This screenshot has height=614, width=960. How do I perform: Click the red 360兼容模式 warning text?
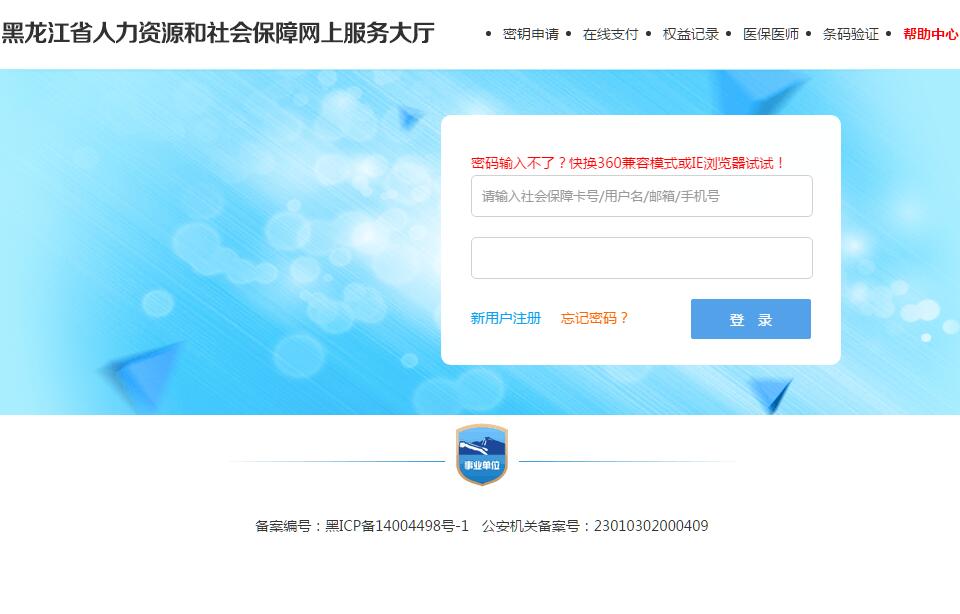pos(628,163)
